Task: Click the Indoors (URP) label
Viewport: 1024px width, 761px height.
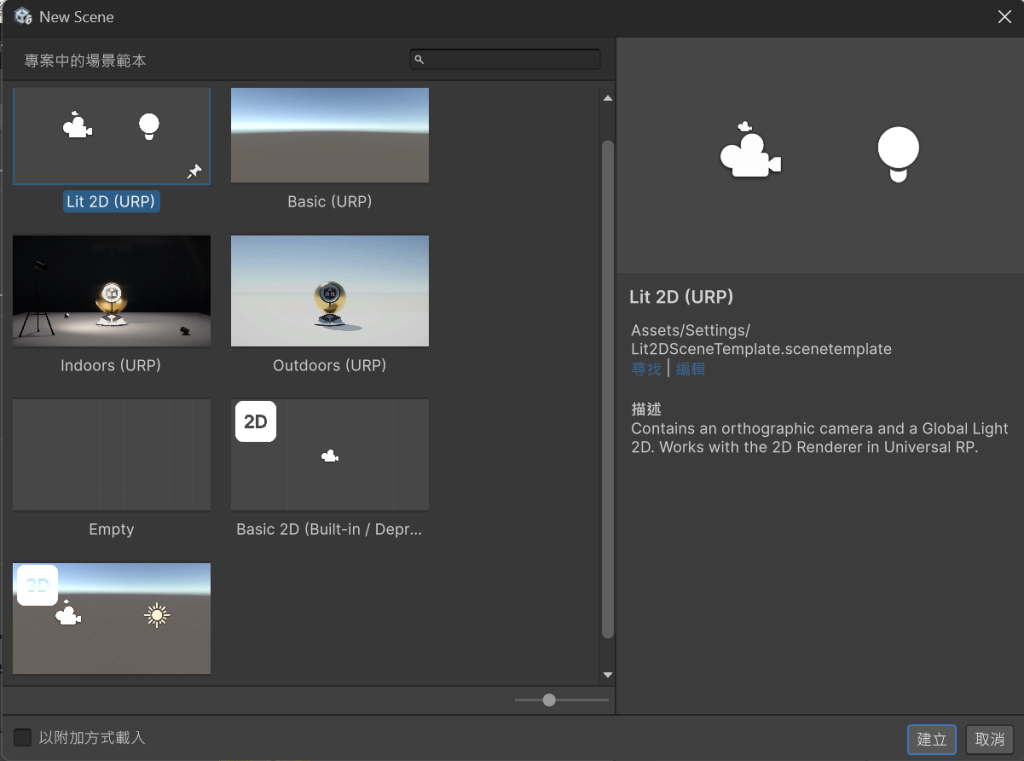Action: tap(111, 365)
